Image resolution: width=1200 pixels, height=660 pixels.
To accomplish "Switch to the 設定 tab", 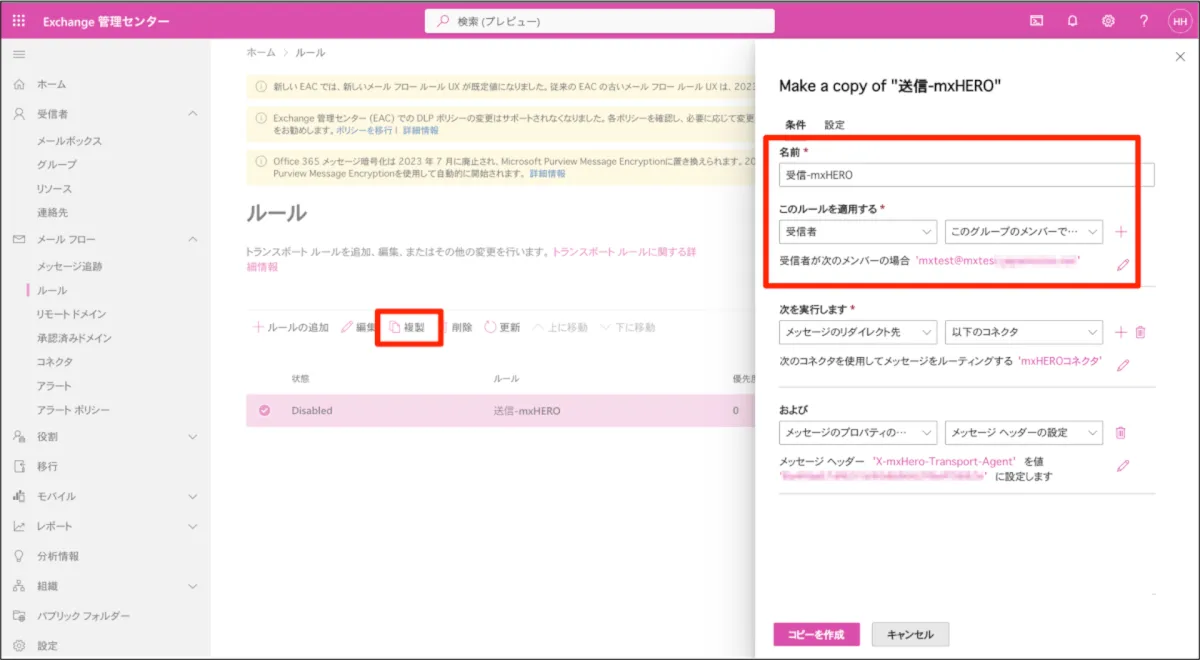I will pos(834,125).
